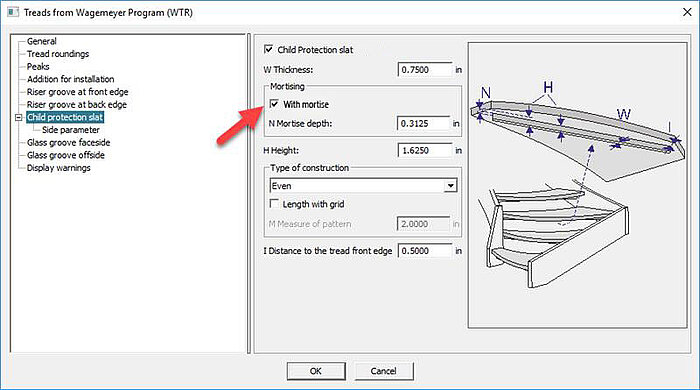Click the dropdown arrow beside Even
This screenshot has width=700, height=390.
tap(451, 186)
